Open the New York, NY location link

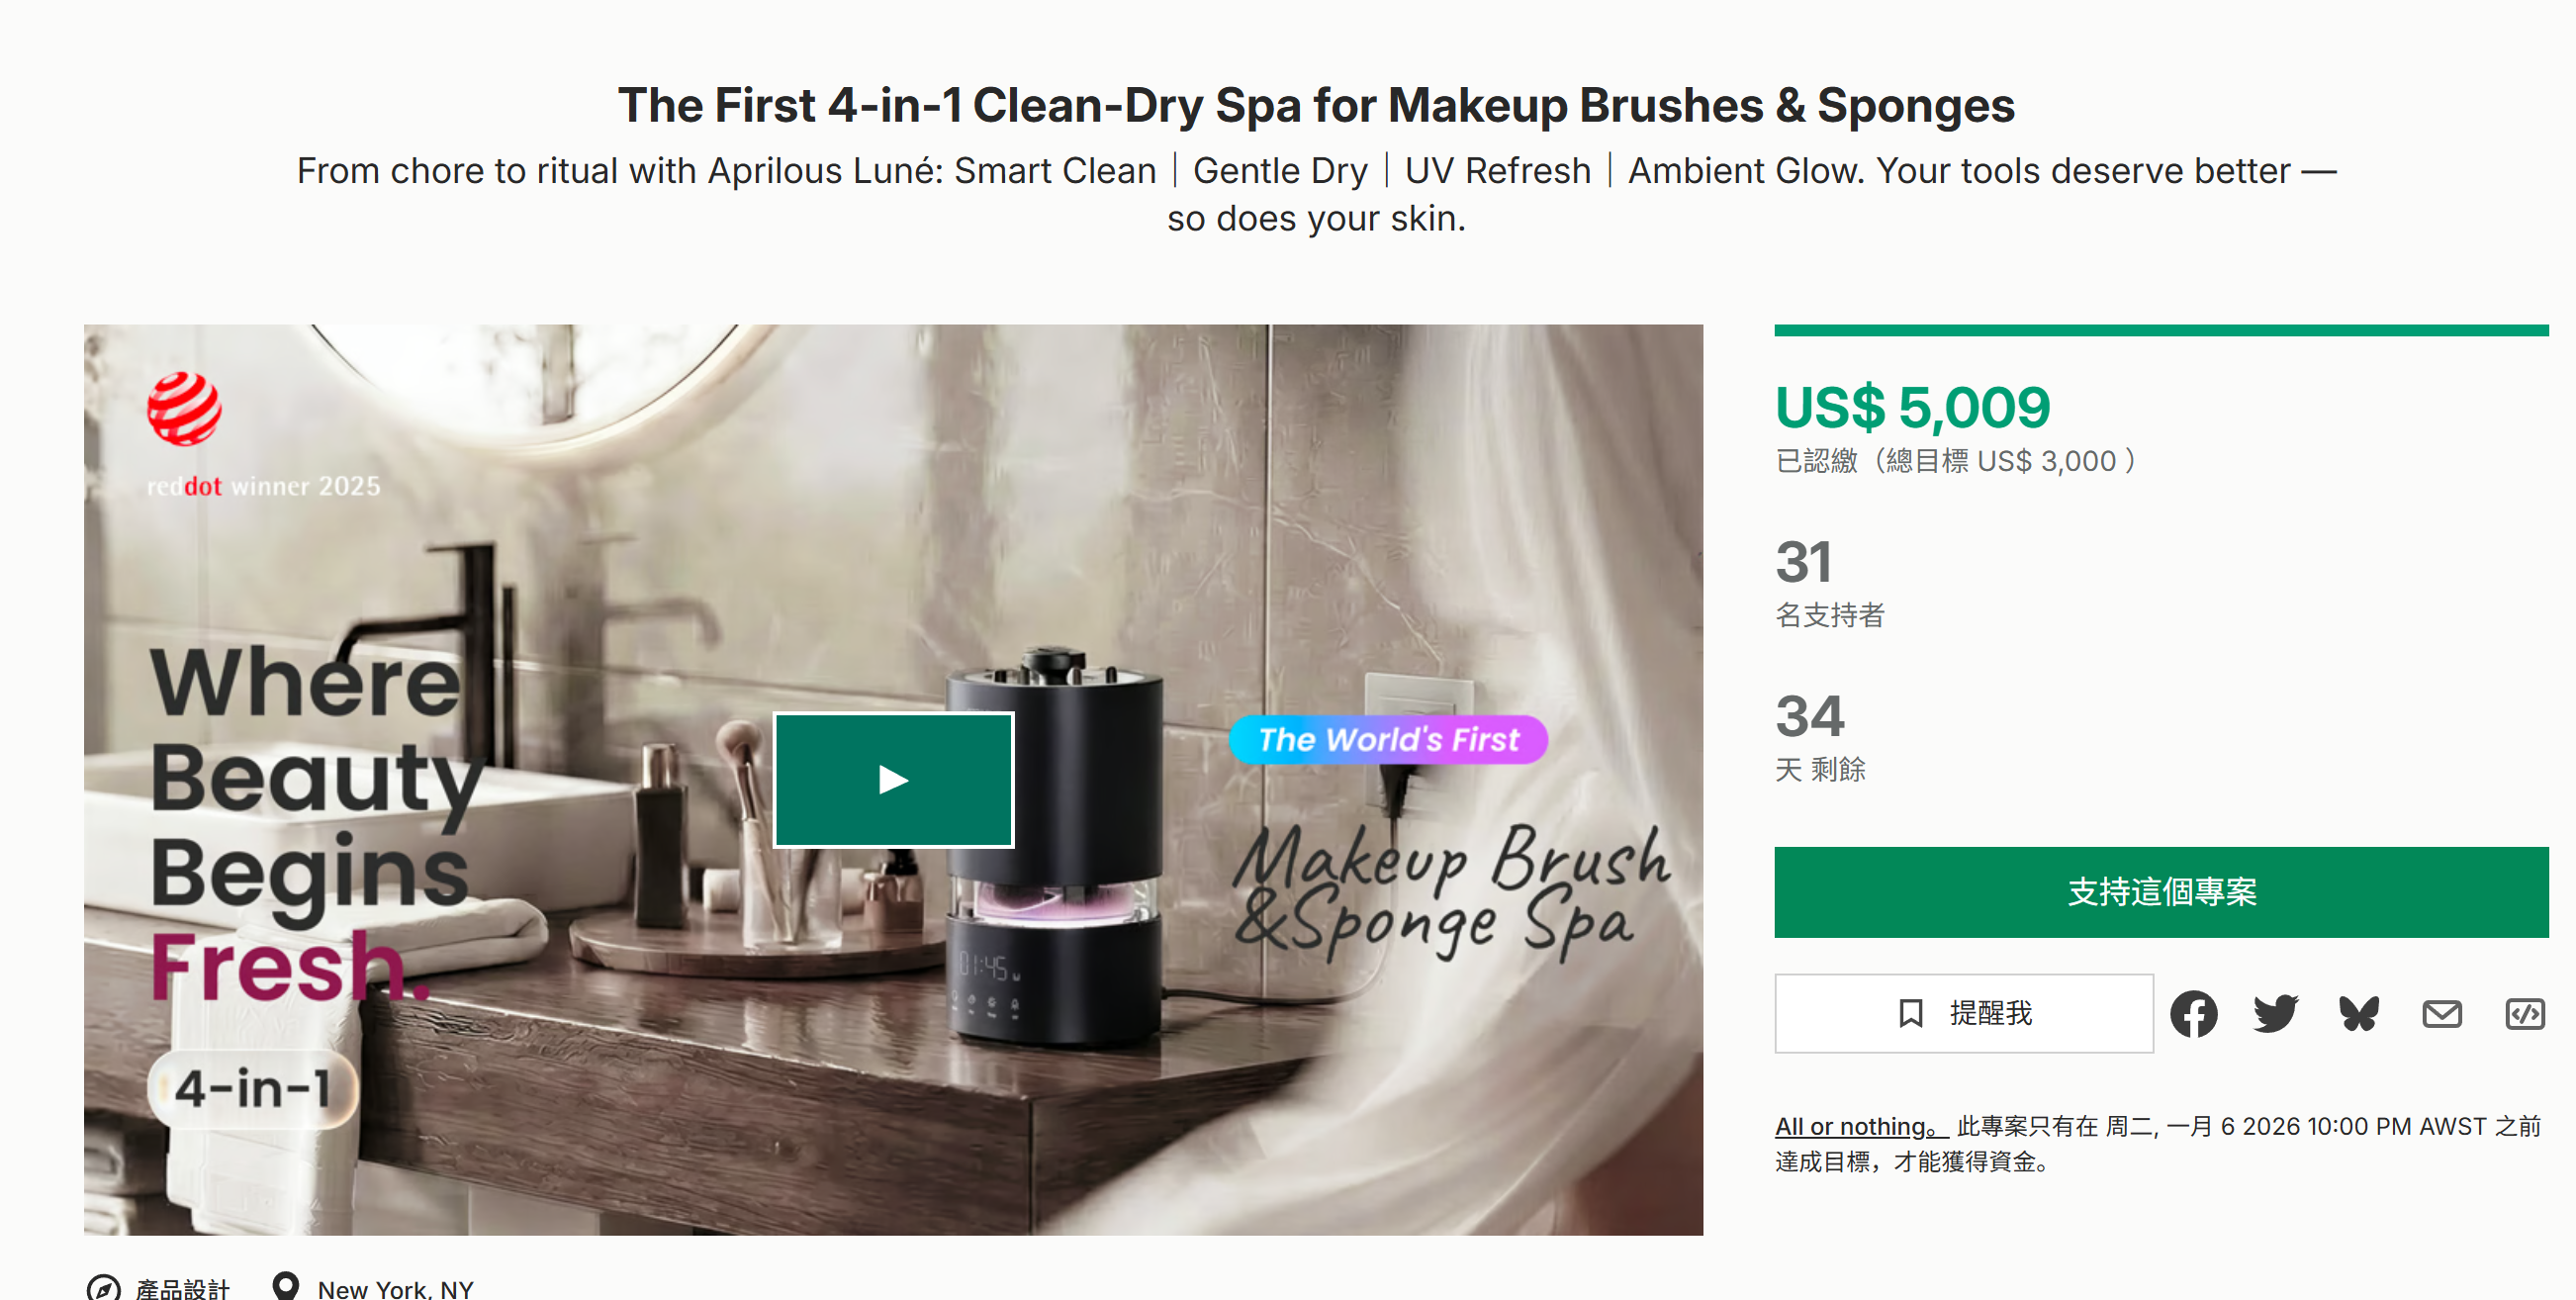click(x=396, y=1290)
